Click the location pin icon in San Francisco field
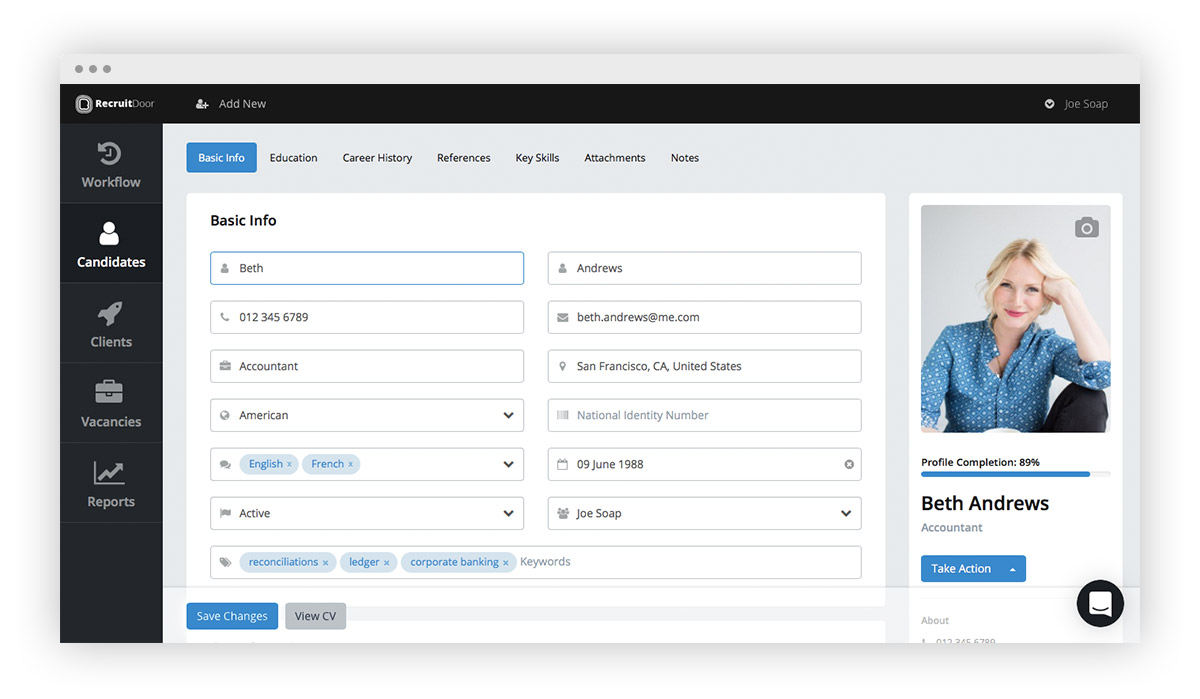Viewport: 1200px width, 699px height. (x=563, y=366)
